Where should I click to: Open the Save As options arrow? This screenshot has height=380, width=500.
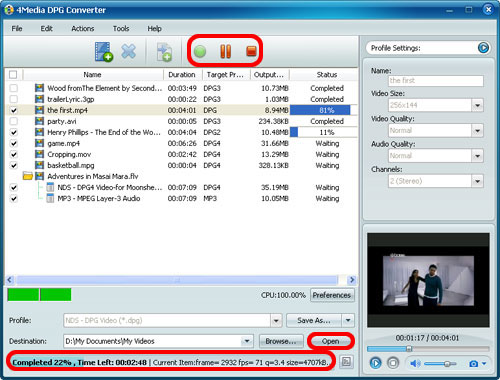348,320
